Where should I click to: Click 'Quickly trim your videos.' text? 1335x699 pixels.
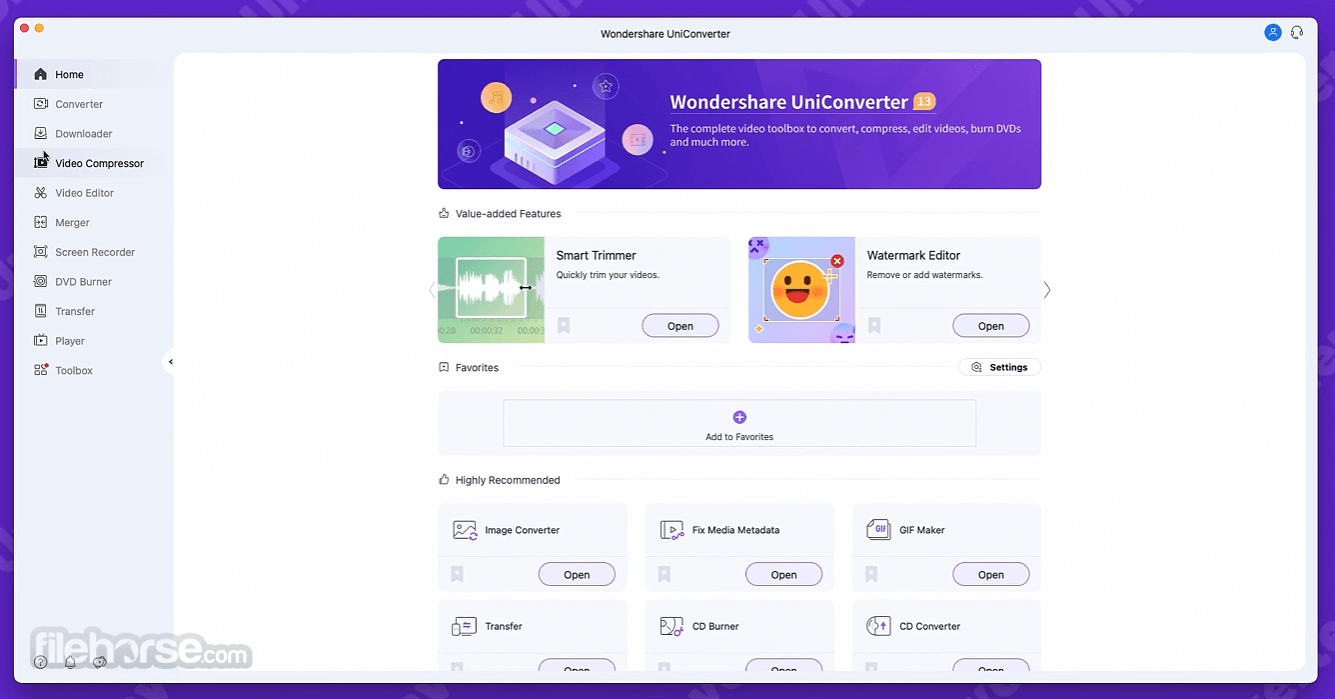pyautogui.click(x=608, y=275)
